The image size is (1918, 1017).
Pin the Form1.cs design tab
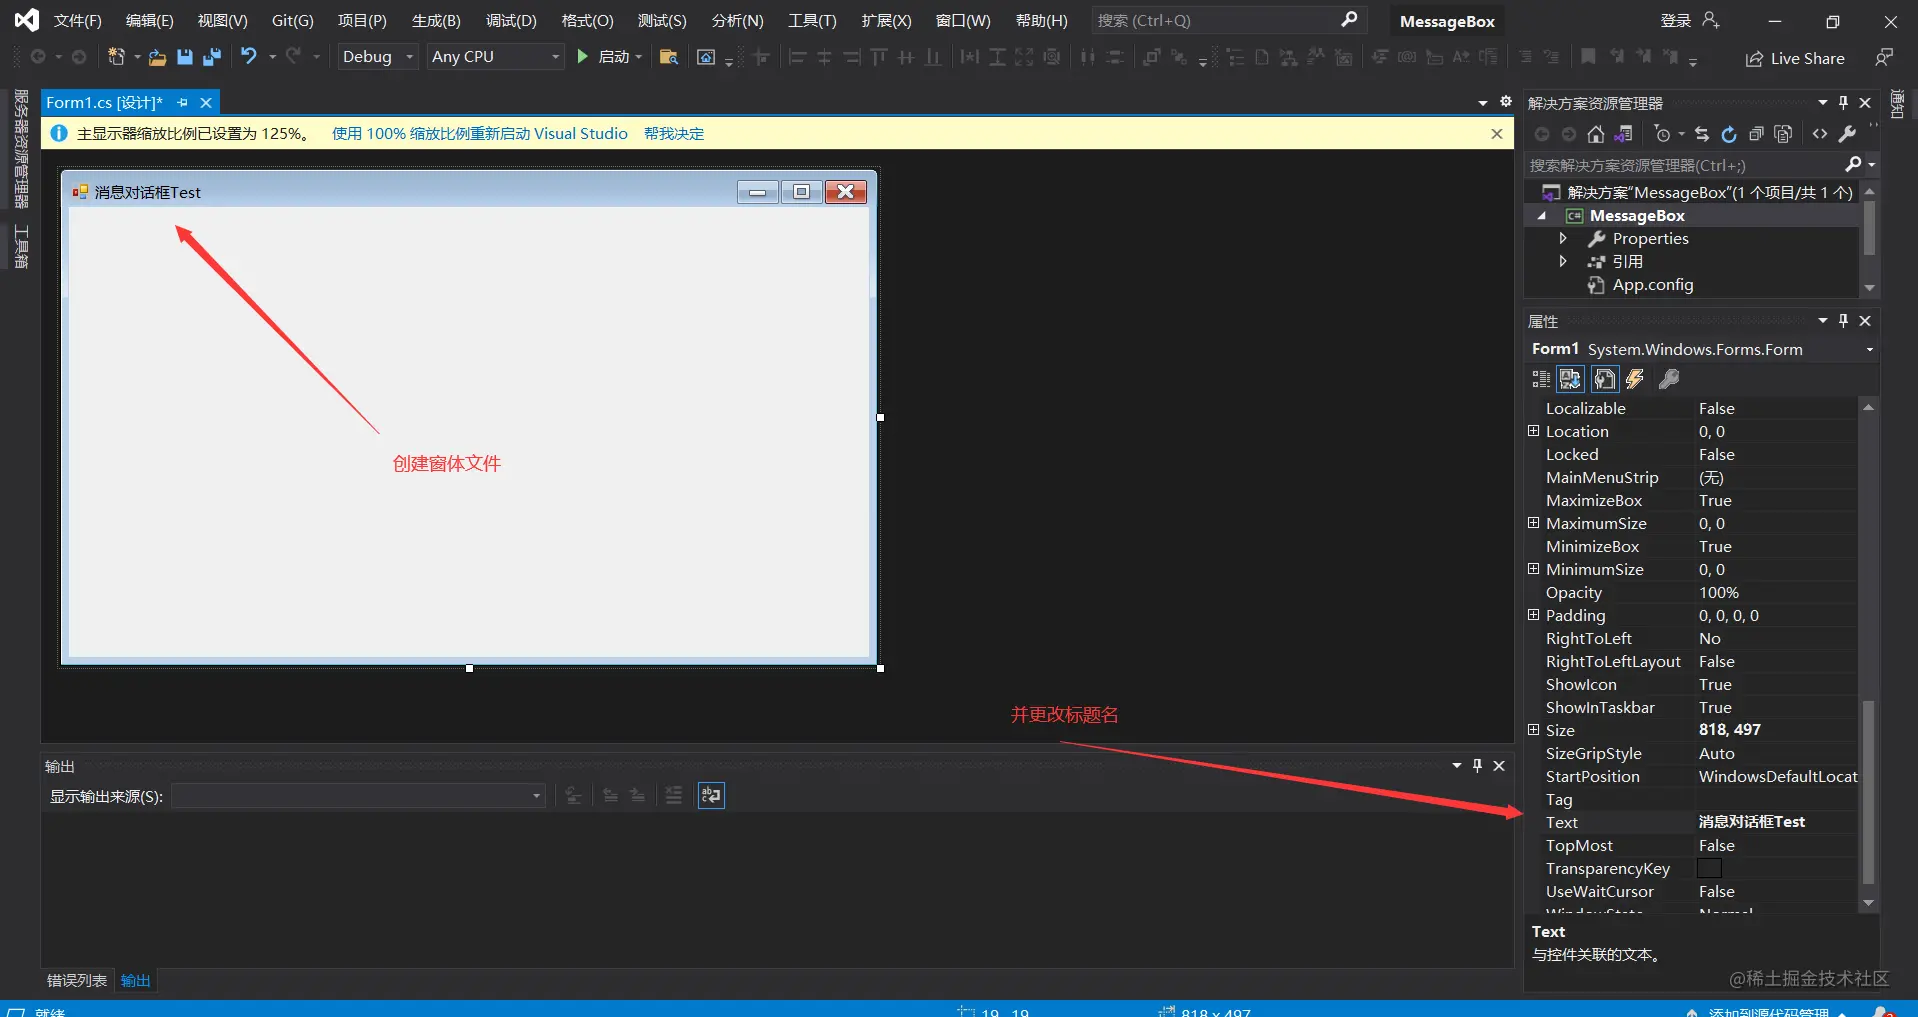coord(182,103)
